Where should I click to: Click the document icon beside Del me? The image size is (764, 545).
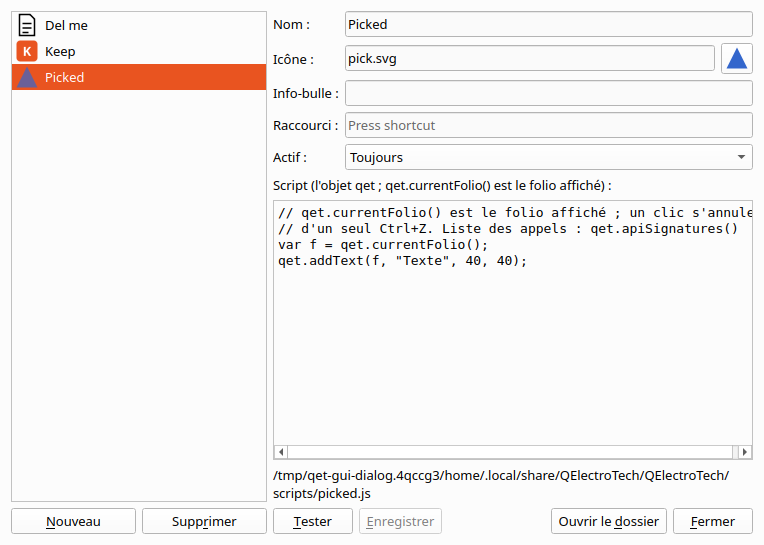pos(27,25)
